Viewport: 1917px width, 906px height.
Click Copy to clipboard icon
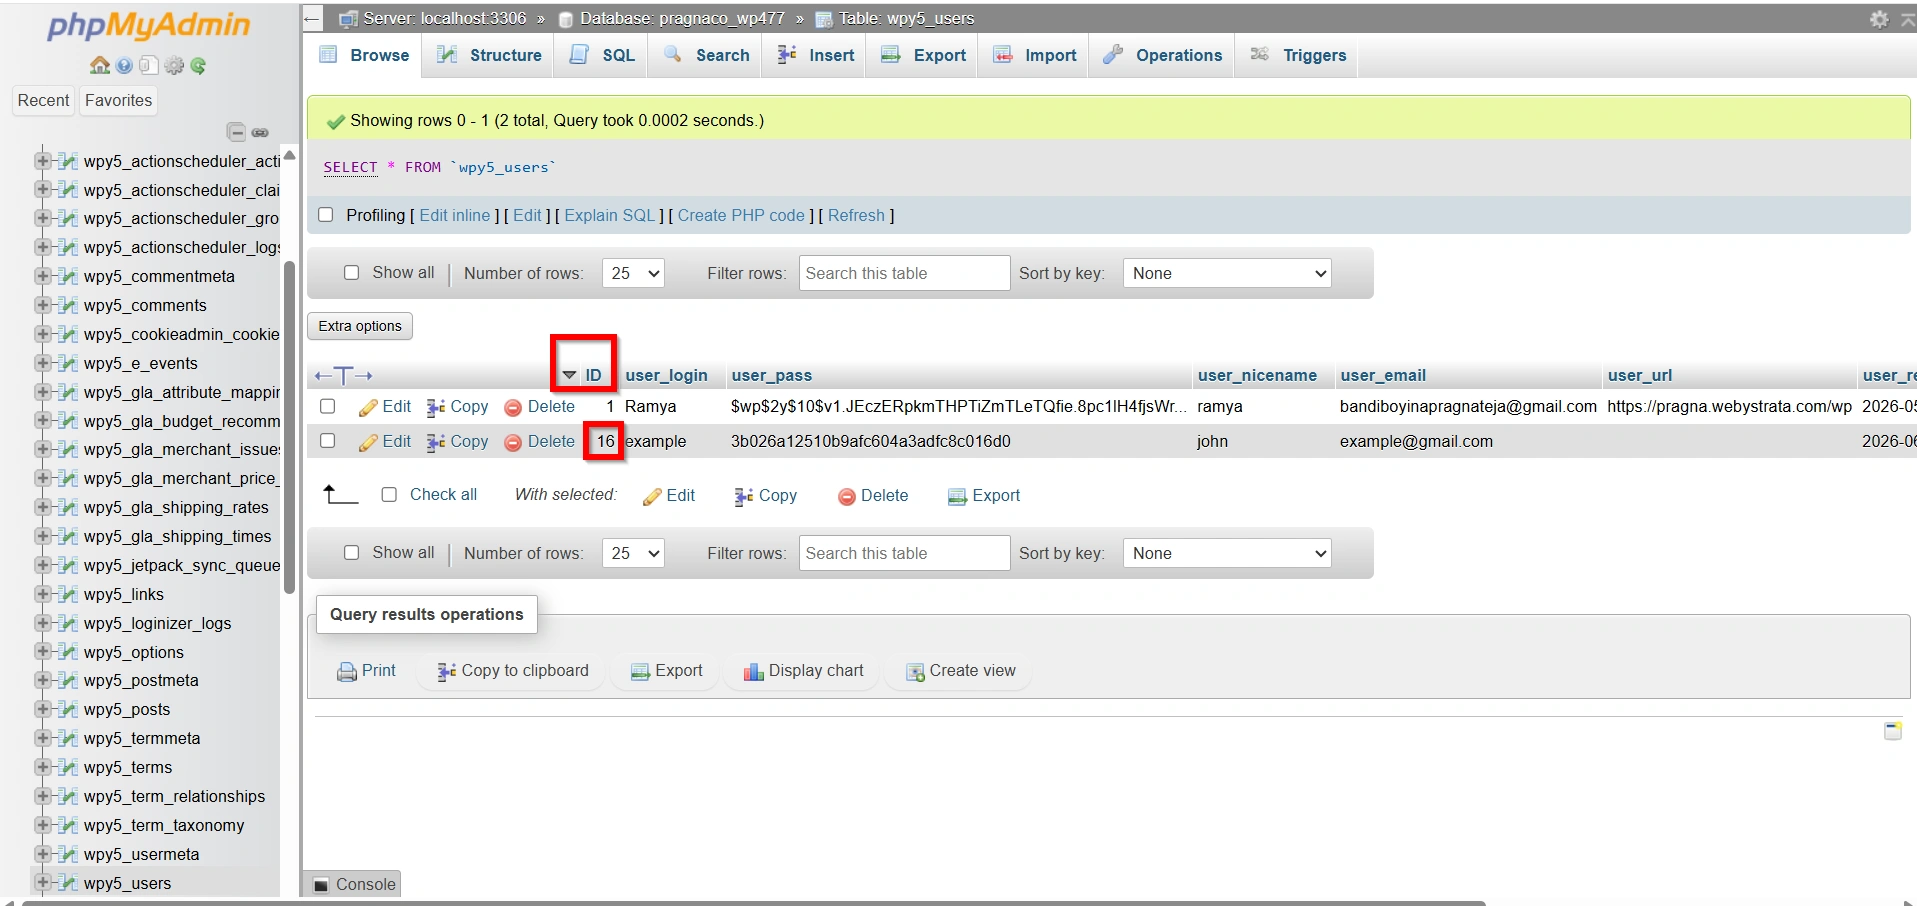point(447,672)
